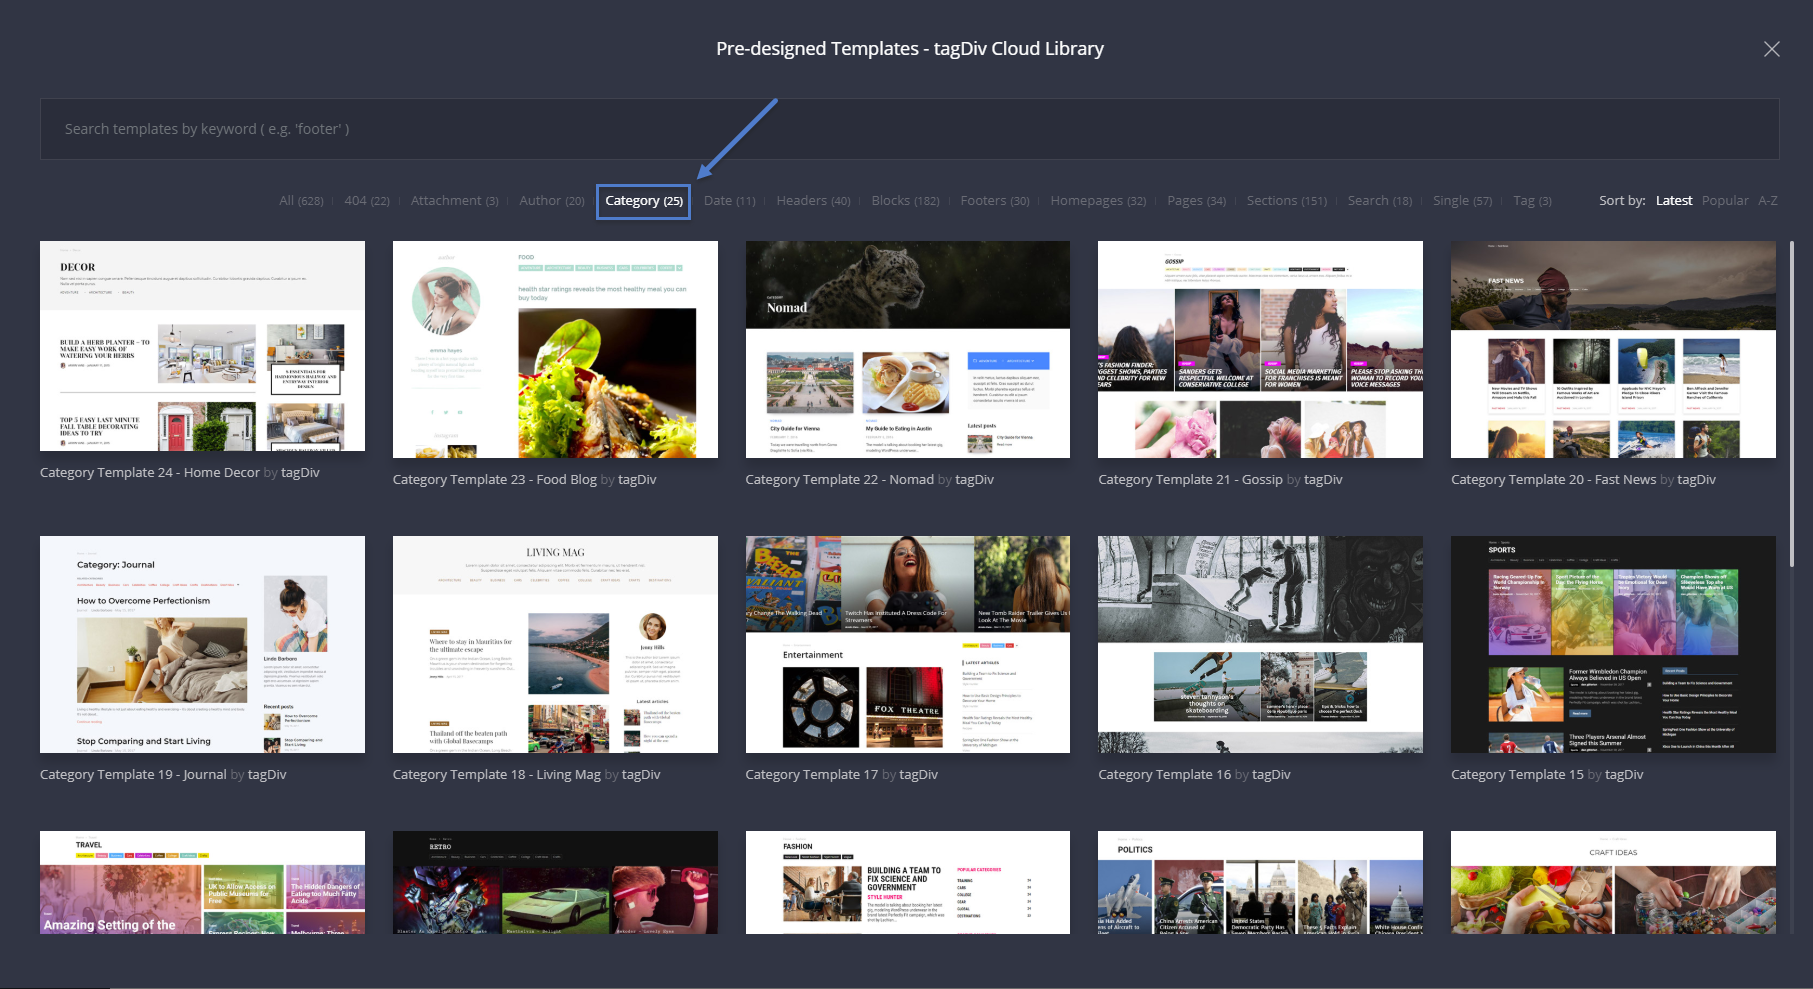
Task: Click 'Category Template 22 - Nomad' title
Action: (x=840, y=480)
